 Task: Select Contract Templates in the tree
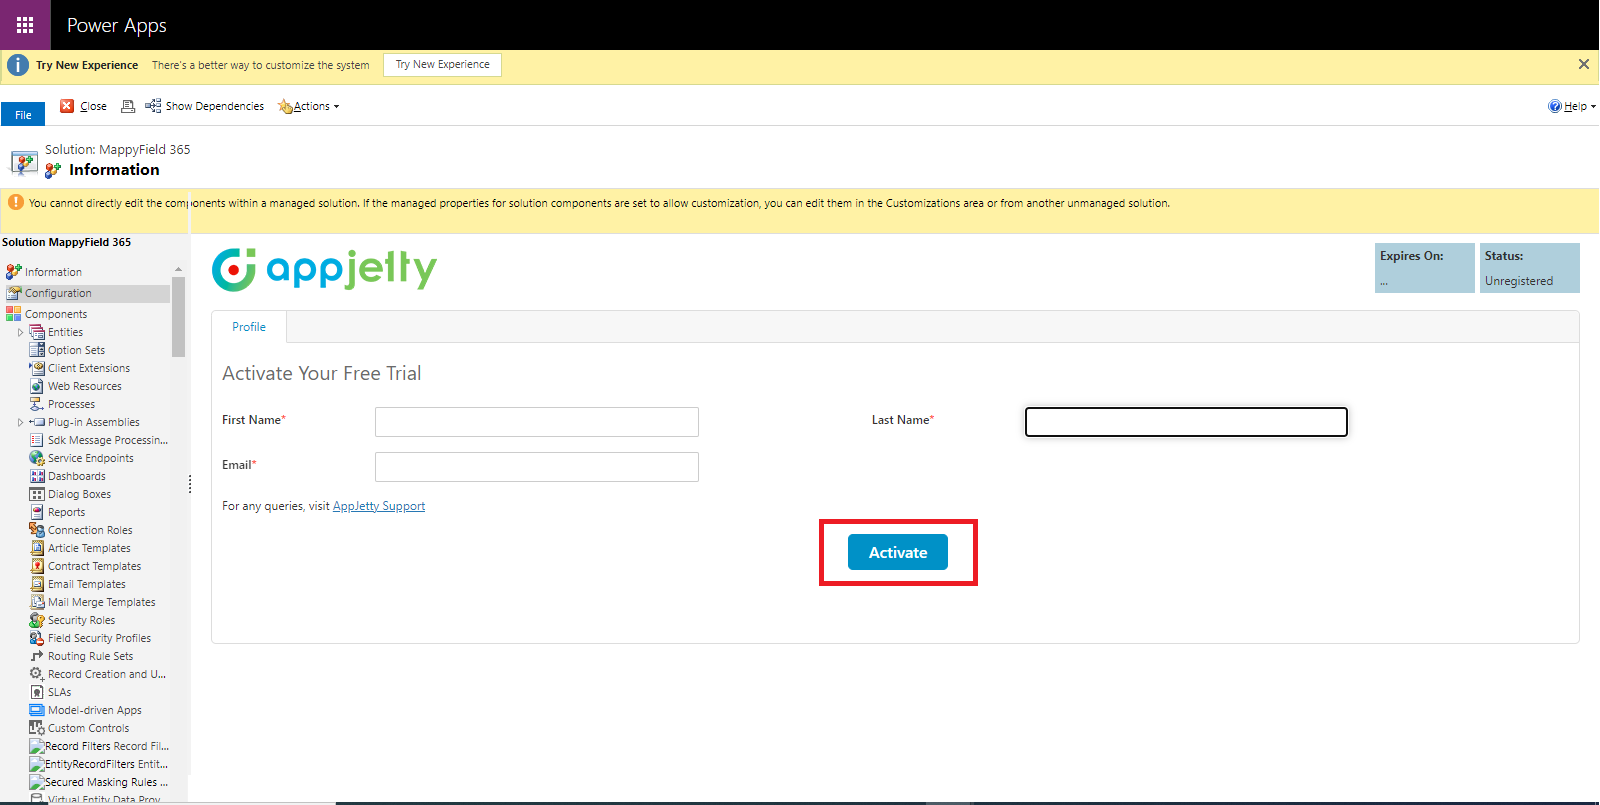[x=94, y=566]
